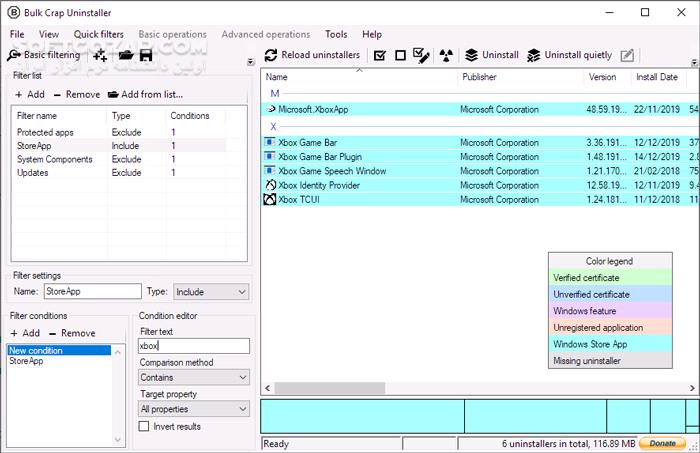Click in the Filter text input field
The image size is (700, 453).
pos(194,346)
